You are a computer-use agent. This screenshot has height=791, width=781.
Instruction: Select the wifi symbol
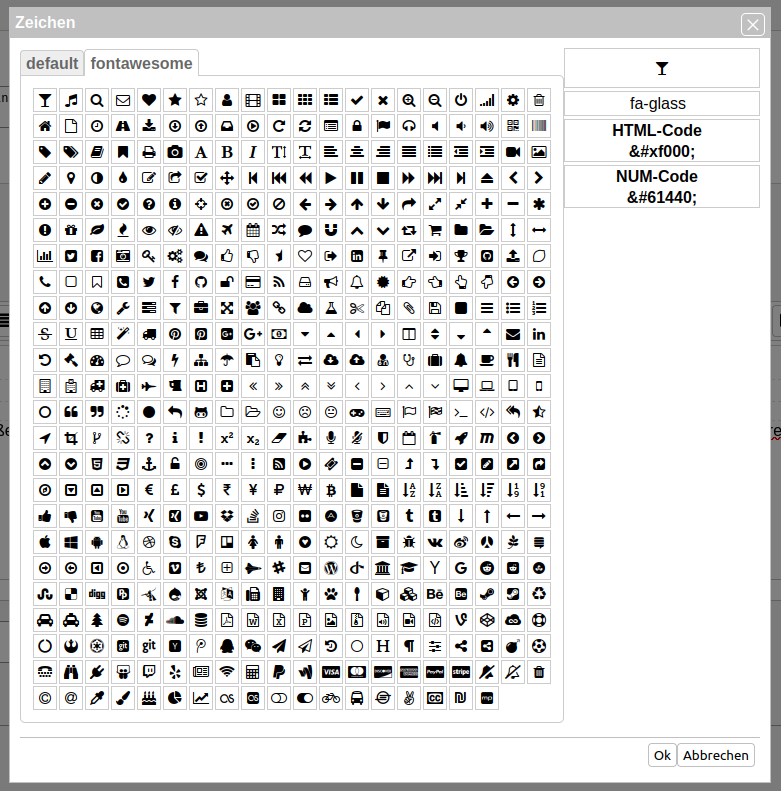pos(227,672)
